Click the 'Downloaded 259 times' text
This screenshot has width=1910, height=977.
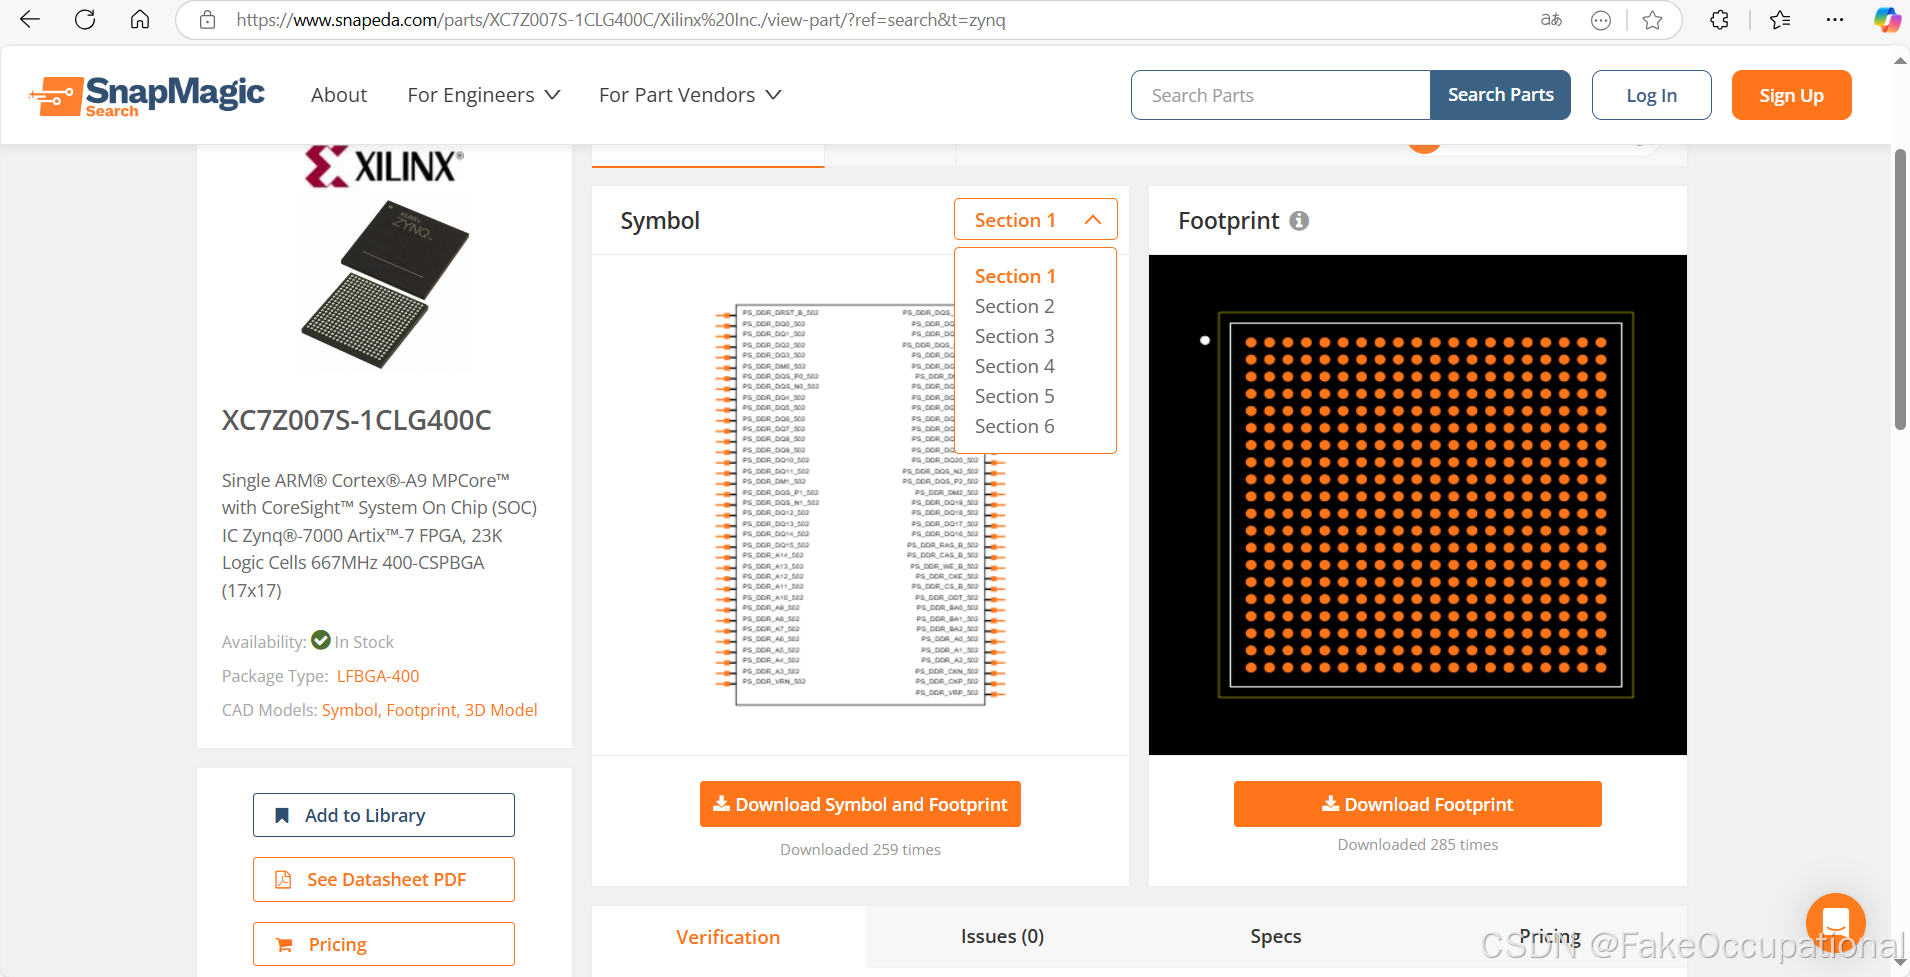point(860,849)
